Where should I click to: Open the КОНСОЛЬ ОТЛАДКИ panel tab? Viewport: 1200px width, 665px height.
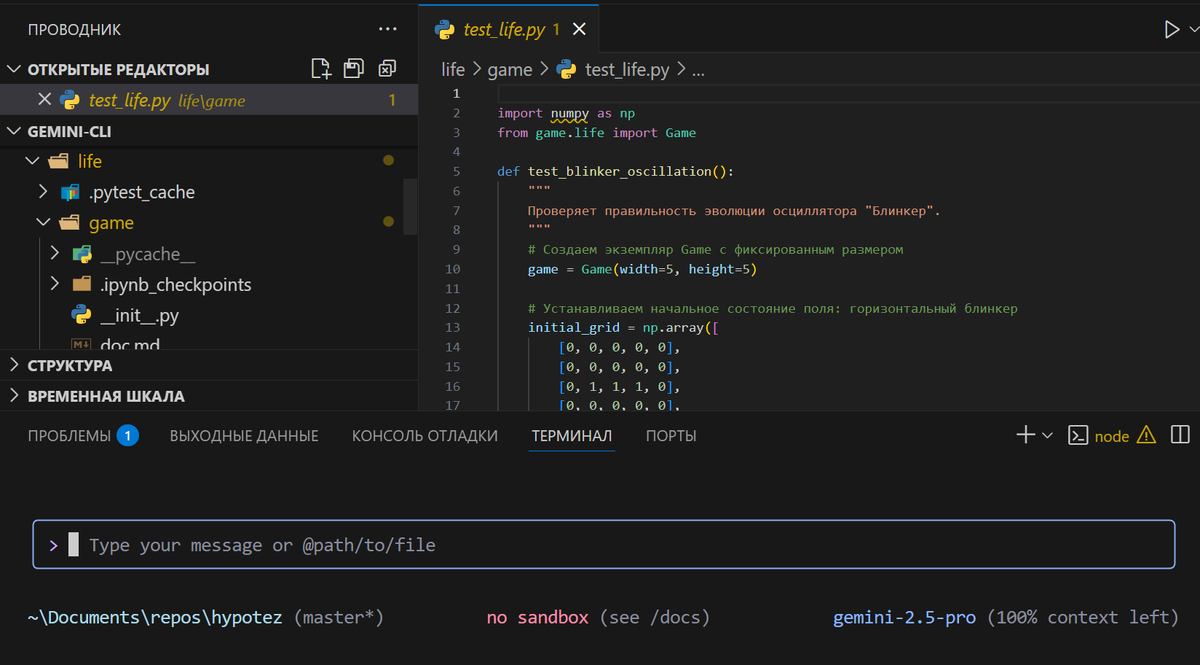point(425,436)
